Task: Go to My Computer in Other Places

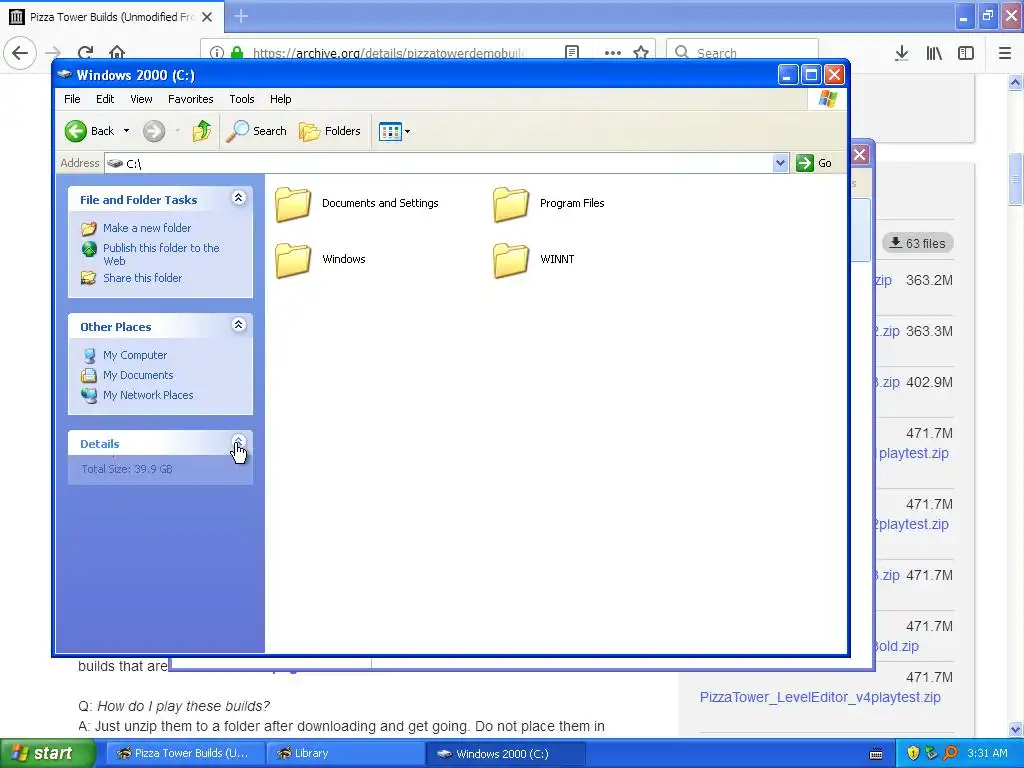Action: [135, 355]
